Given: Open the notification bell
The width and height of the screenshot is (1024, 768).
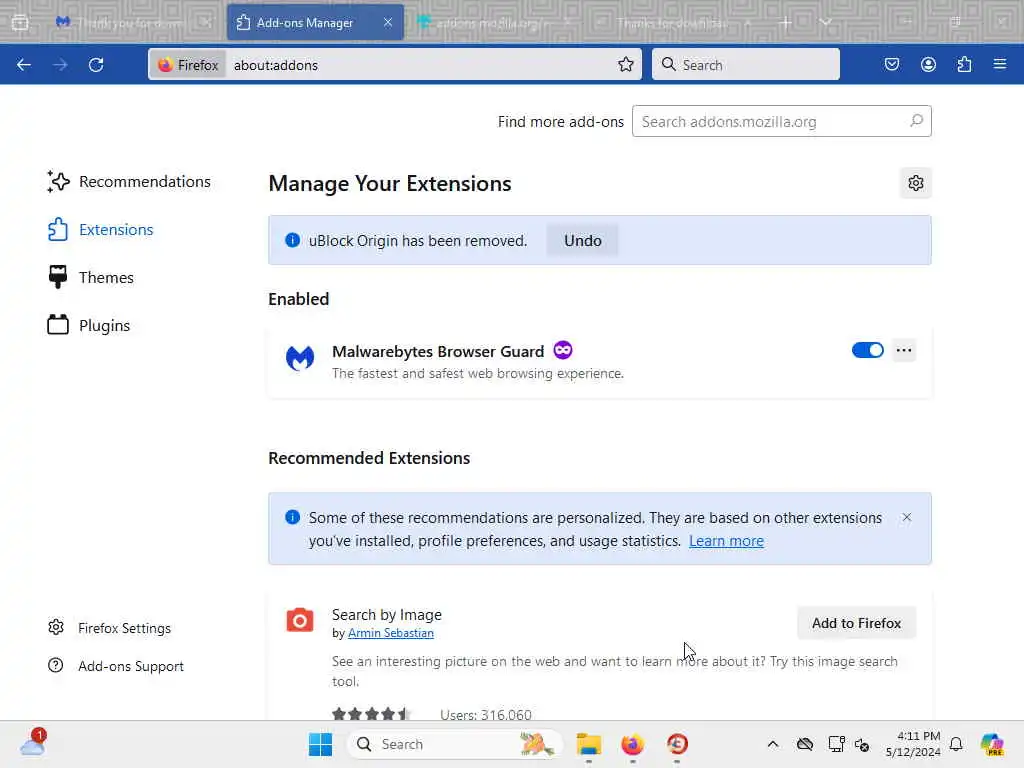Looking at the screenshot, I should pos(956,744).
